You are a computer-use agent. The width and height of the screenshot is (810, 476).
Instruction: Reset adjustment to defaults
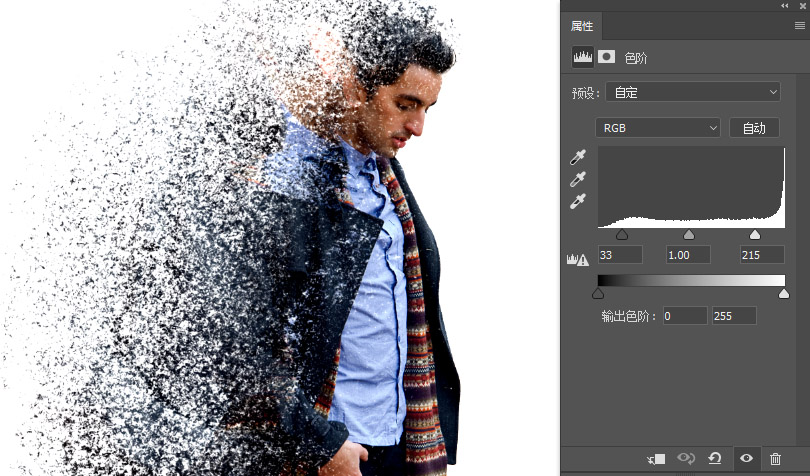715,458
